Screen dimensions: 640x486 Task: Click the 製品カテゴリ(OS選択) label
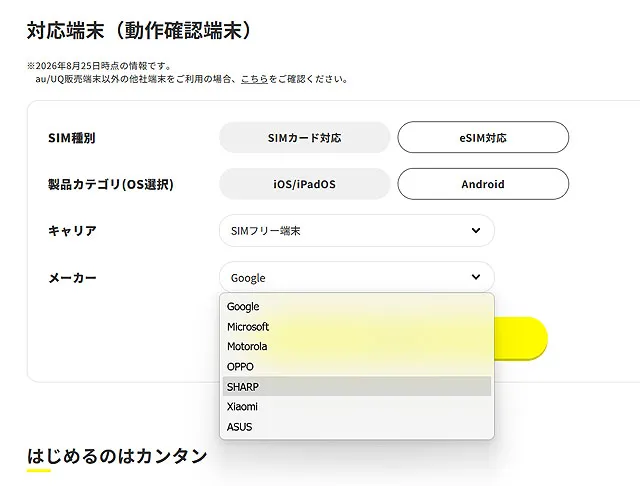click(111, 184)
